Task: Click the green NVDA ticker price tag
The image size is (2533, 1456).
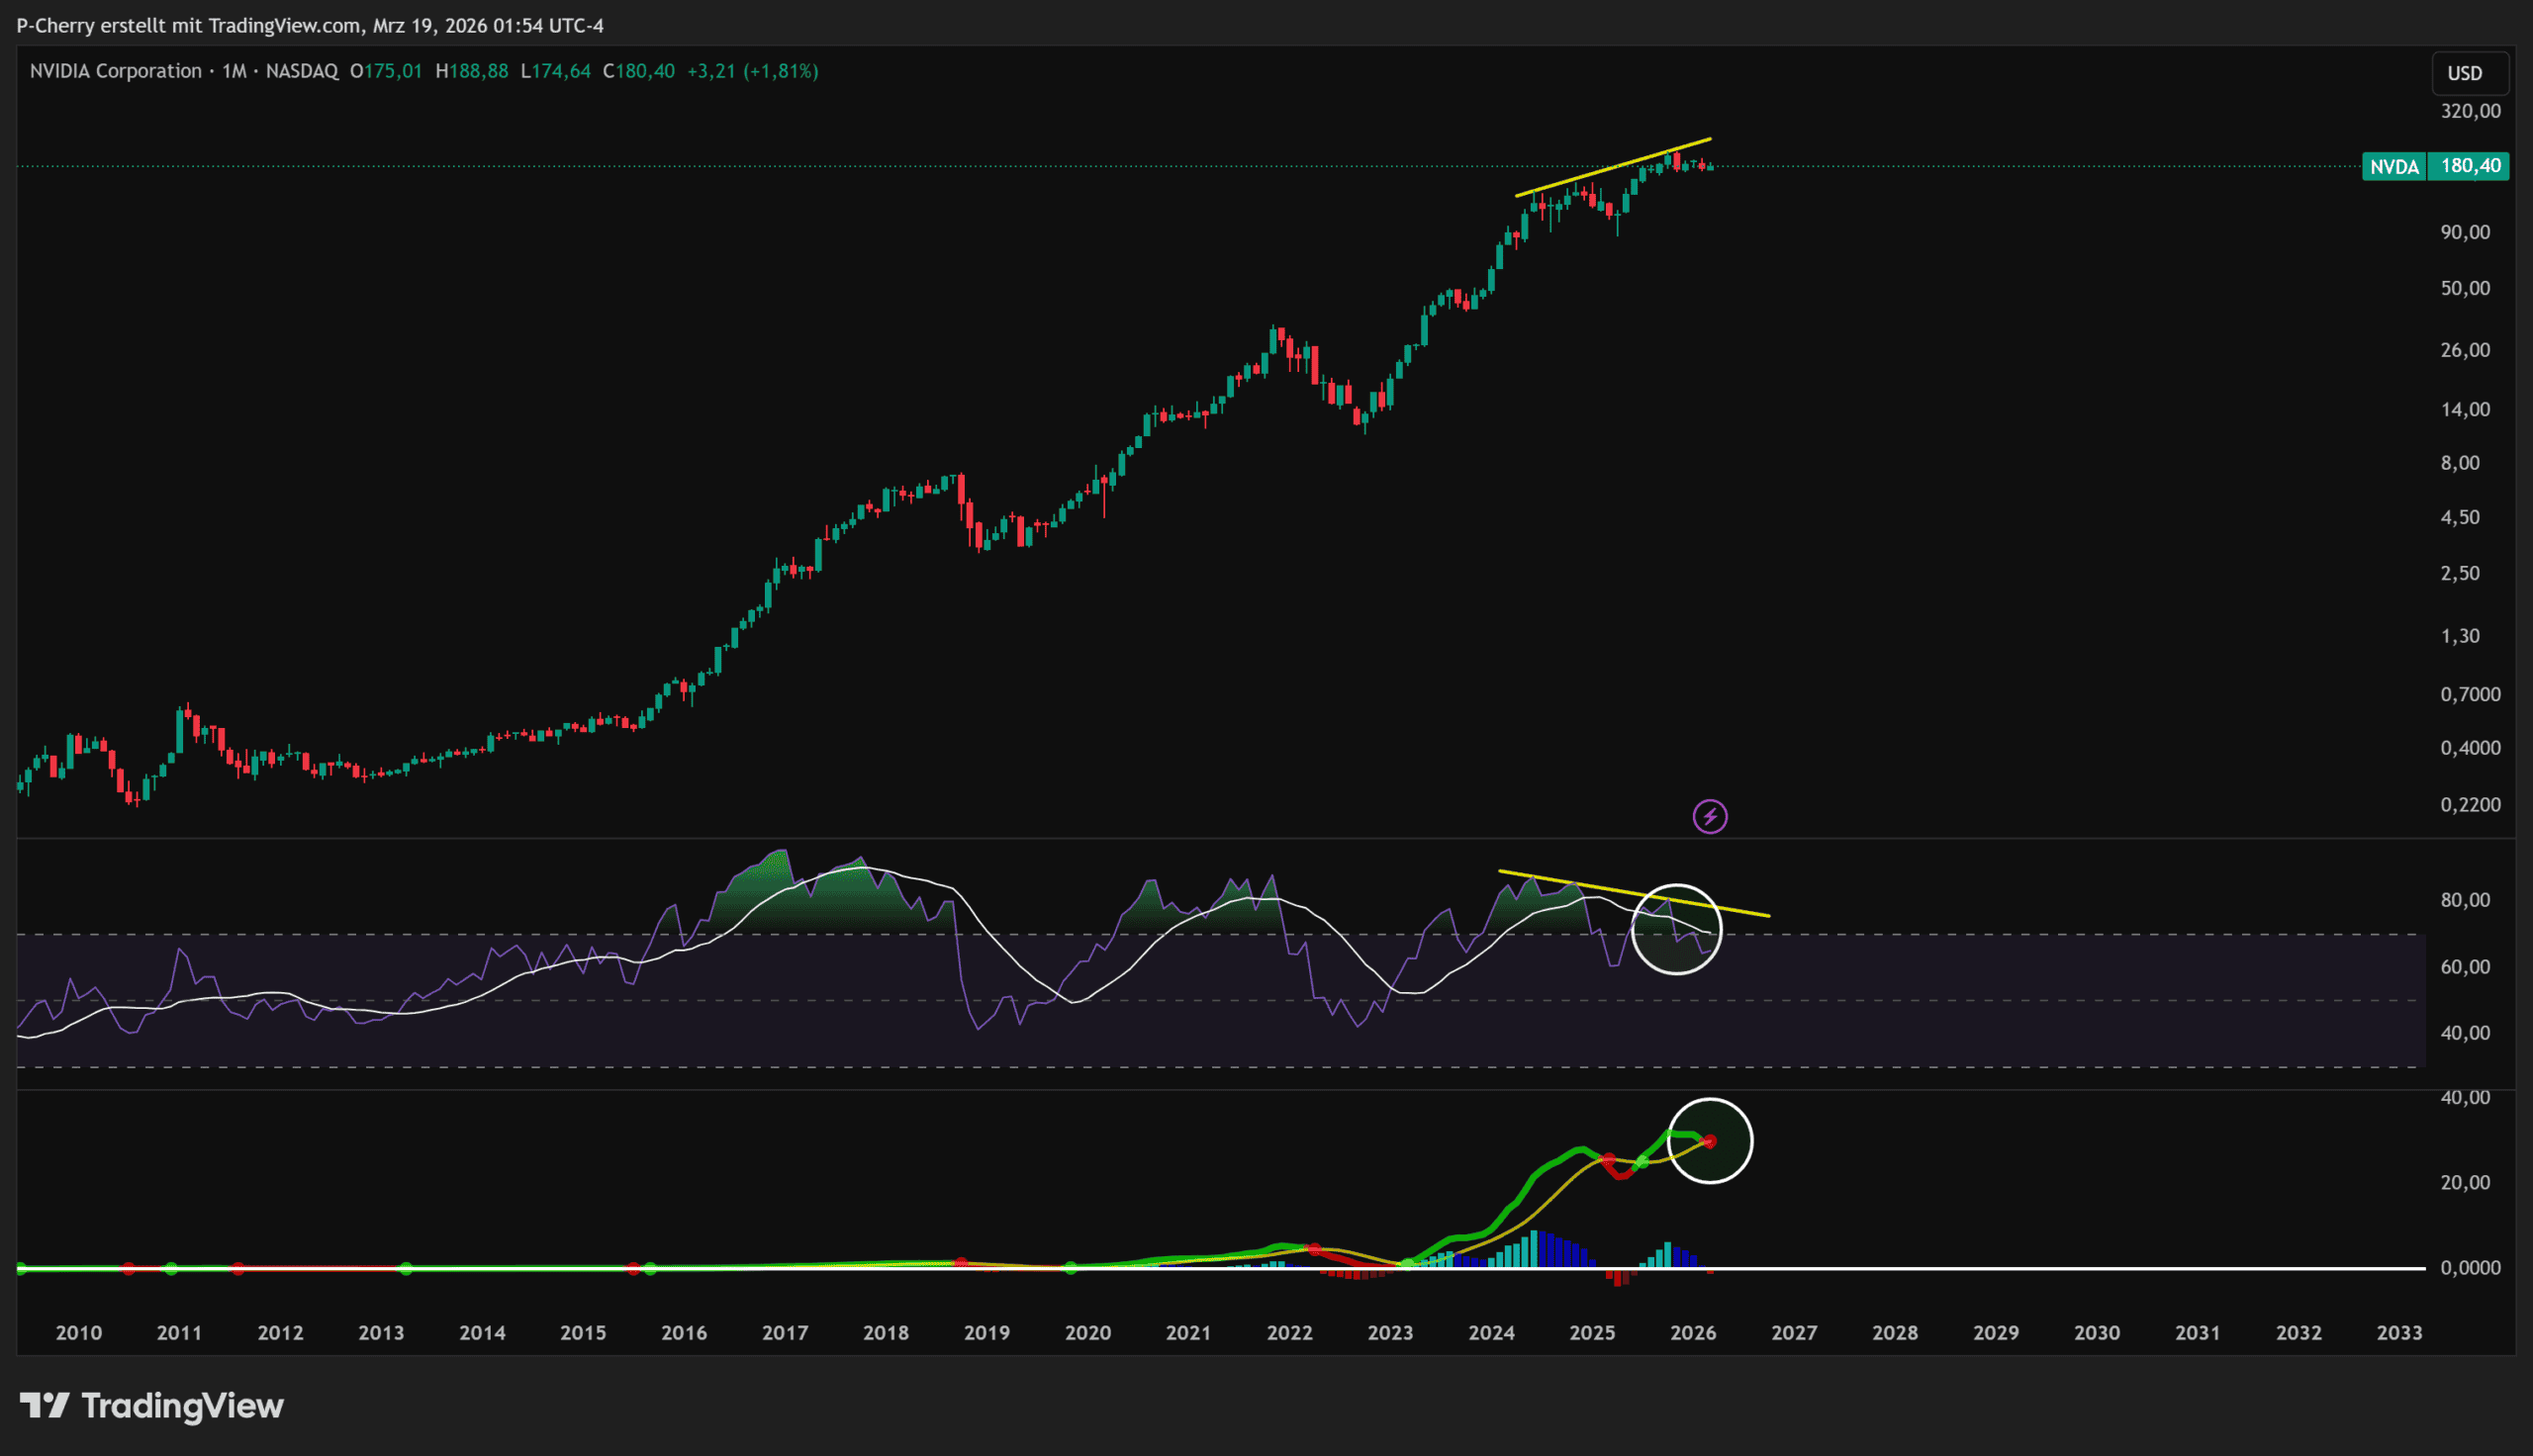Action: (x=2394, y=166)
